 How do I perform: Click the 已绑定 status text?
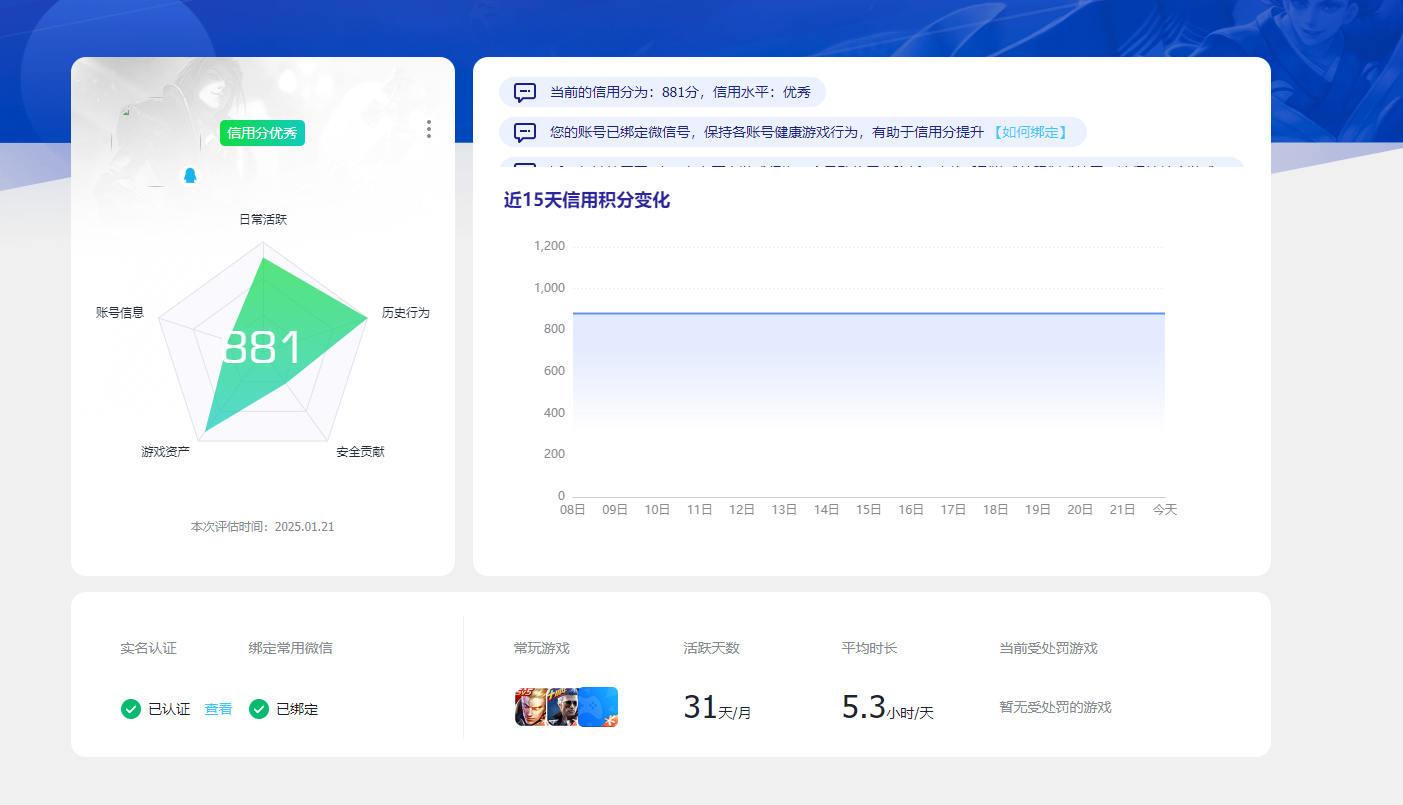point(297,709)
